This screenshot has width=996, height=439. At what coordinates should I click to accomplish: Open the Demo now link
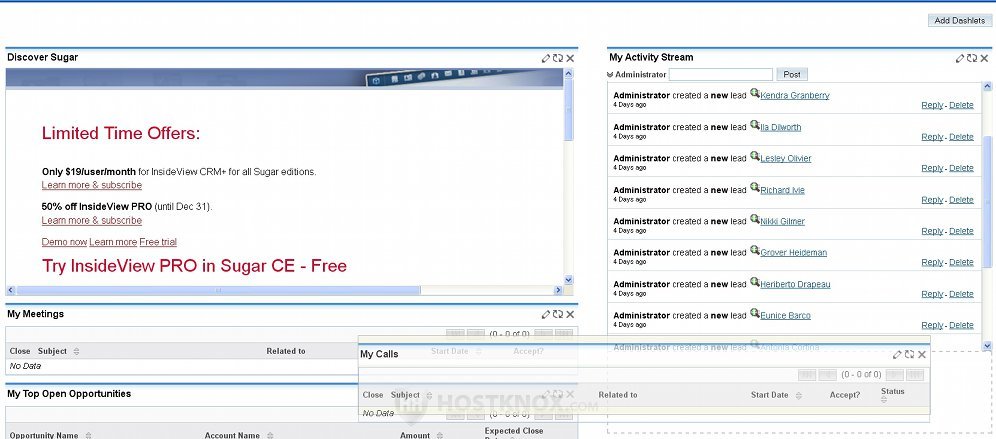pos(64,242)
